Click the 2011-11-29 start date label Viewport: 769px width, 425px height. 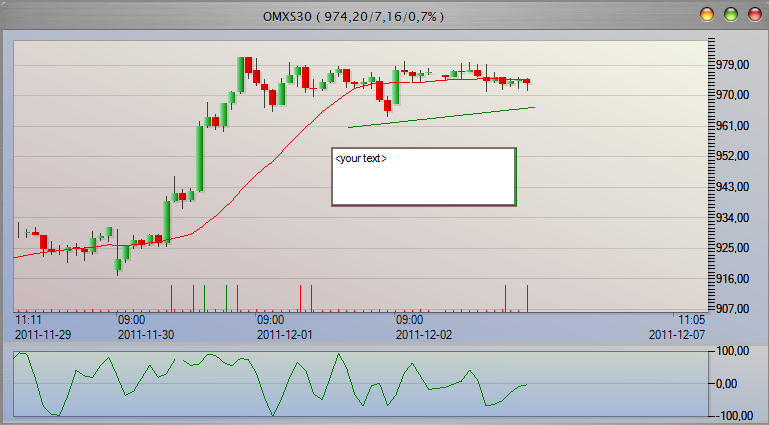point(43,335)
